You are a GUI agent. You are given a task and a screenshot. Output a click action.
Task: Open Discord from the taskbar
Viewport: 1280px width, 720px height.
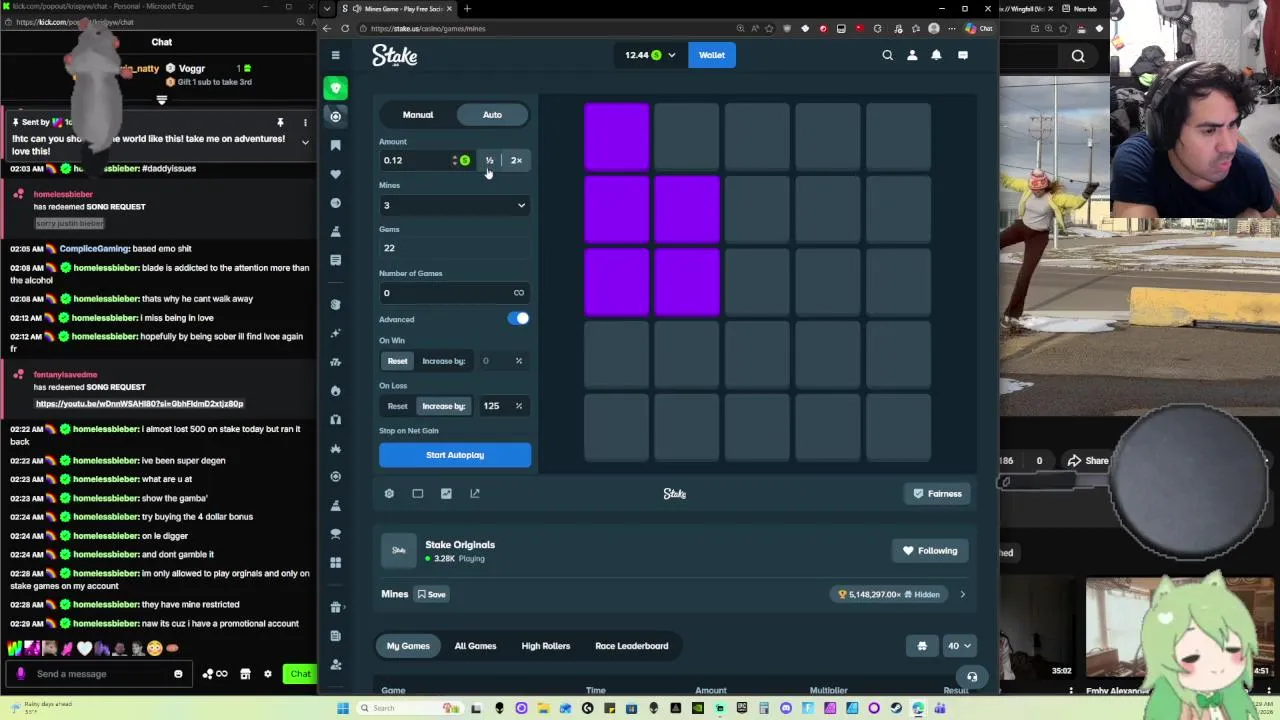pyautogui.click(x=785, y=708)
